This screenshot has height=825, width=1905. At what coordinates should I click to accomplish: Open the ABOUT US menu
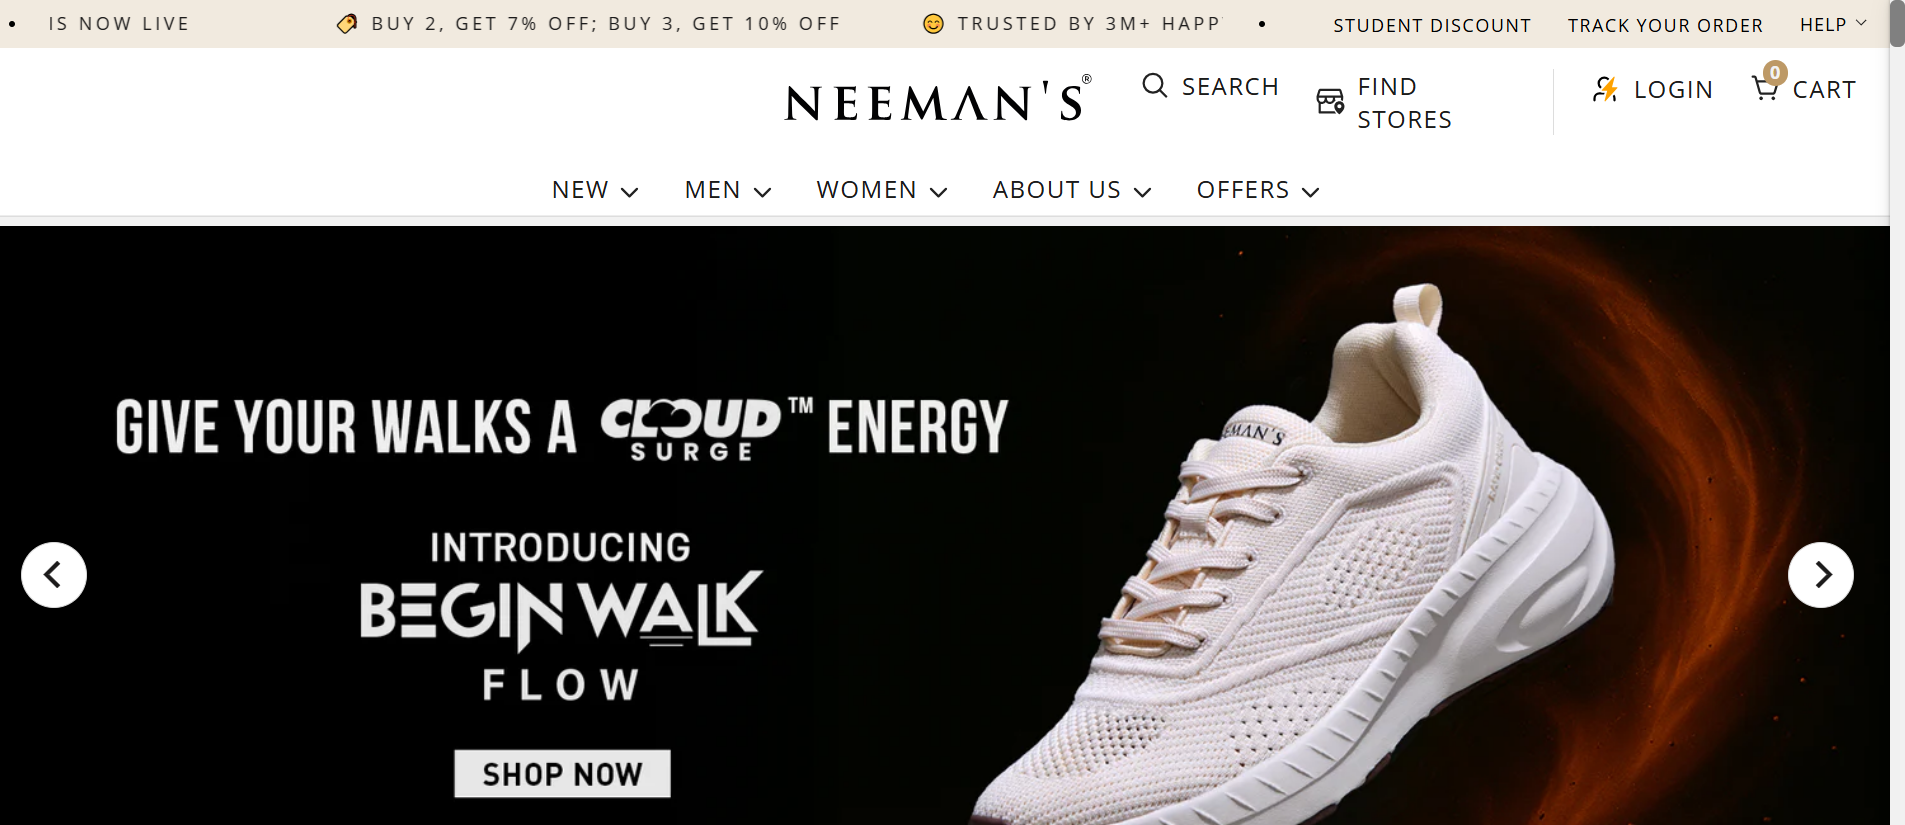tap(1071, 190)
